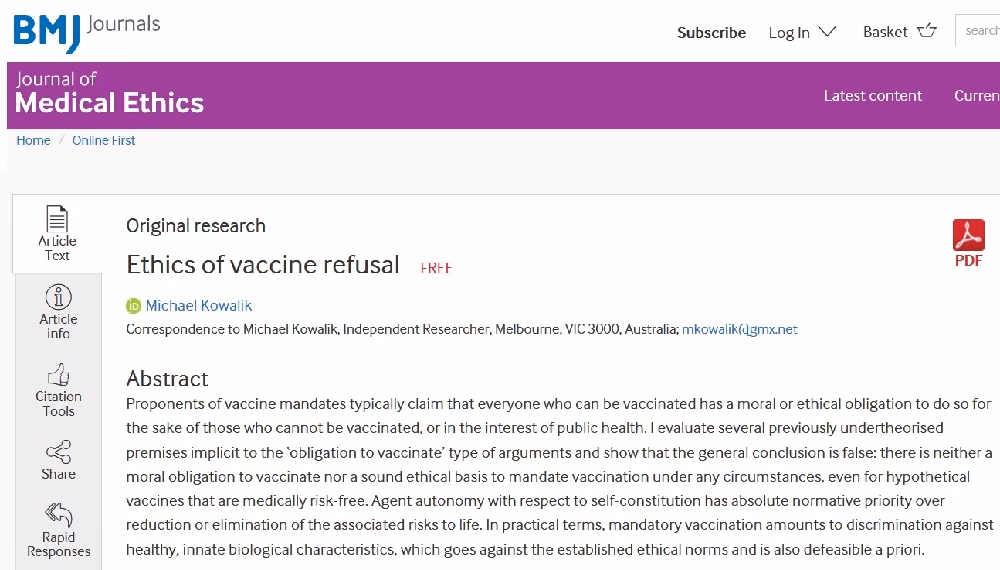This screenshot has height=570, width=1000.
Task: Click the Subscribe link
Action: click(711, 33)
